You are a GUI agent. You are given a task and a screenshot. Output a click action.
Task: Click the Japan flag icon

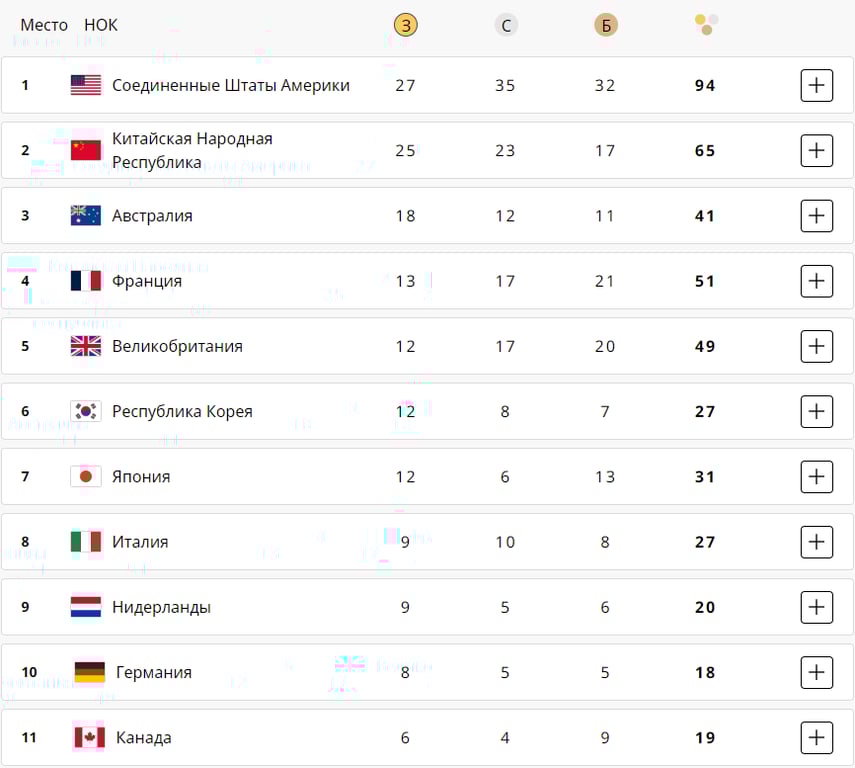tap(86, 477)
